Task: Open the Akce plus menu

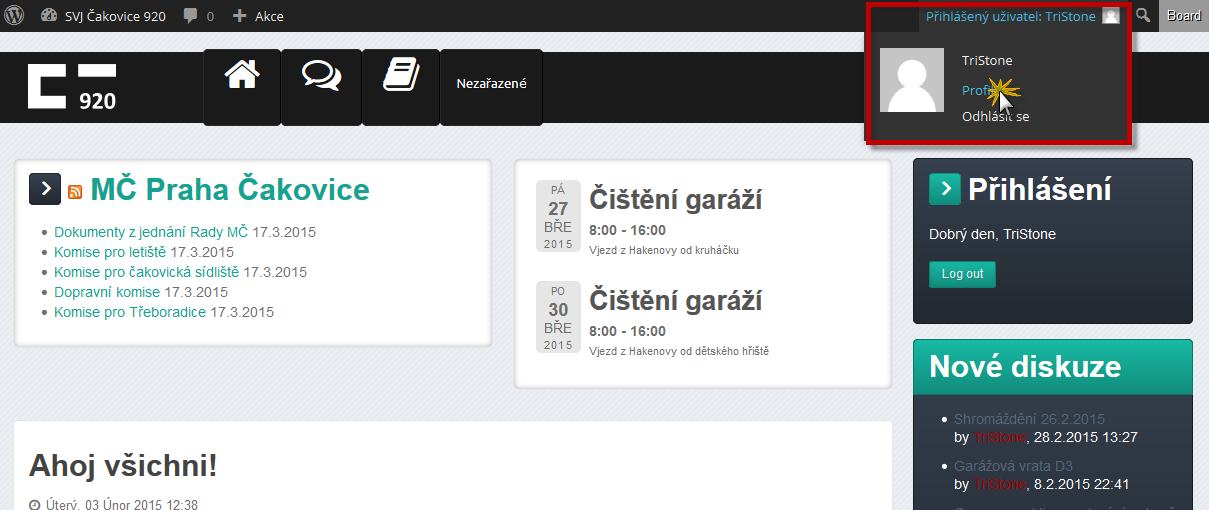Action: coord(258,16)
